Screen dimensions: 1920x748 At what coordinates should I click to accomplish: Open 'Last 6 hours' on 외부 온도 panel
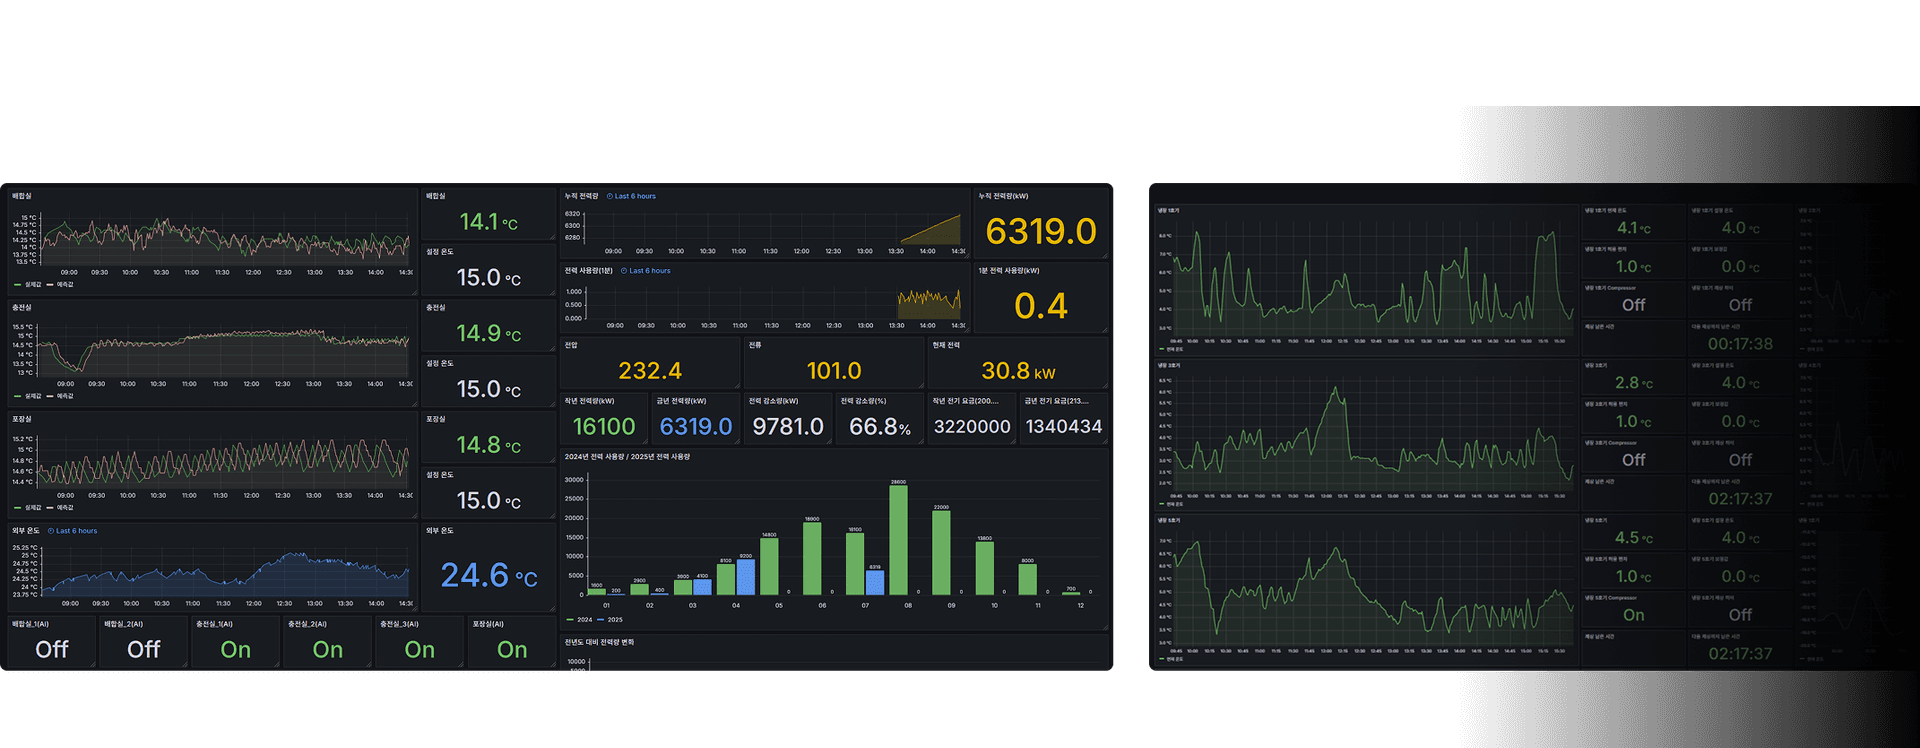pyautogui.click(x=76, y=531)
